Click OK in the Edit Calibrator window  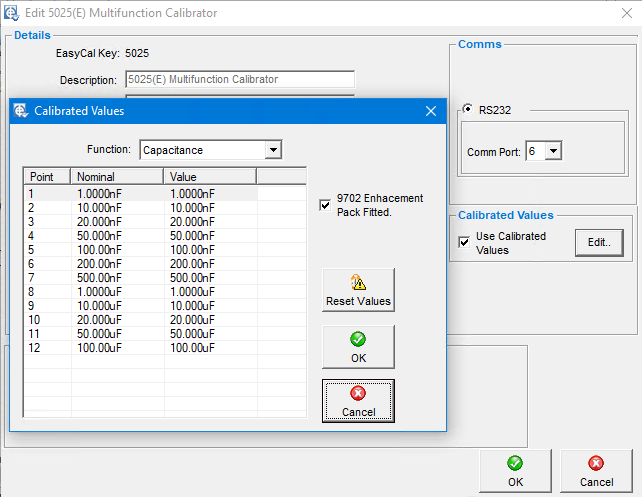(514, 471)
